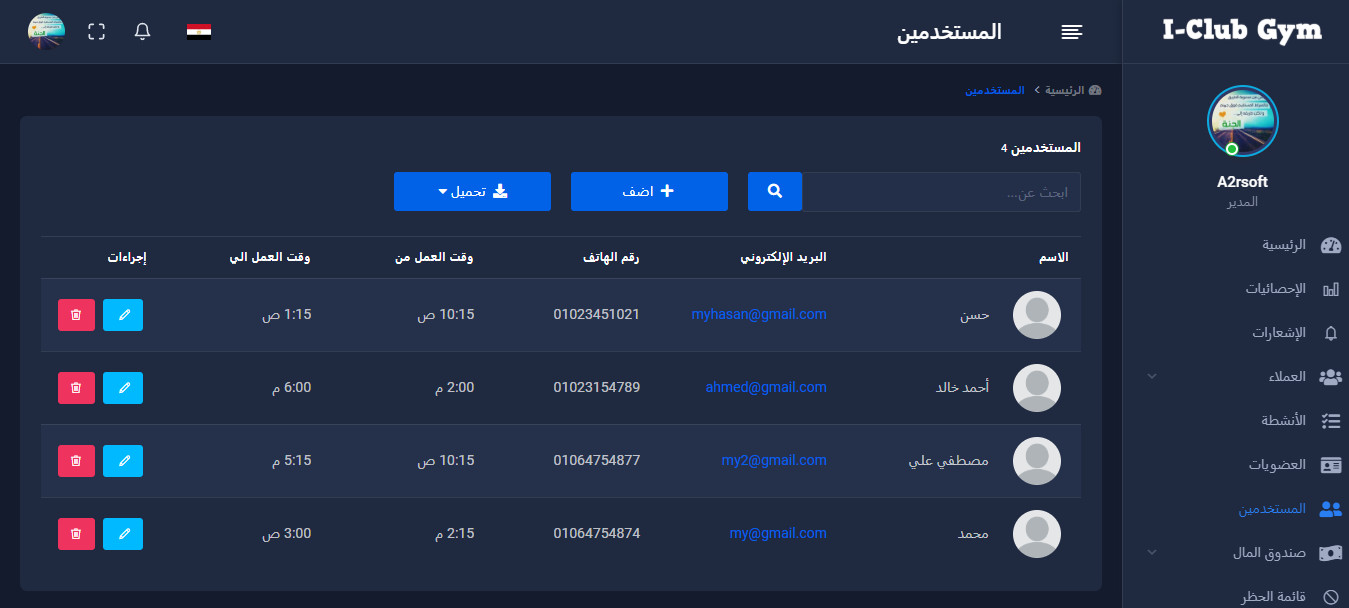Click the اضف add button
The image size is (1349, 608).
pyautogui.click(x=648, y=191)
